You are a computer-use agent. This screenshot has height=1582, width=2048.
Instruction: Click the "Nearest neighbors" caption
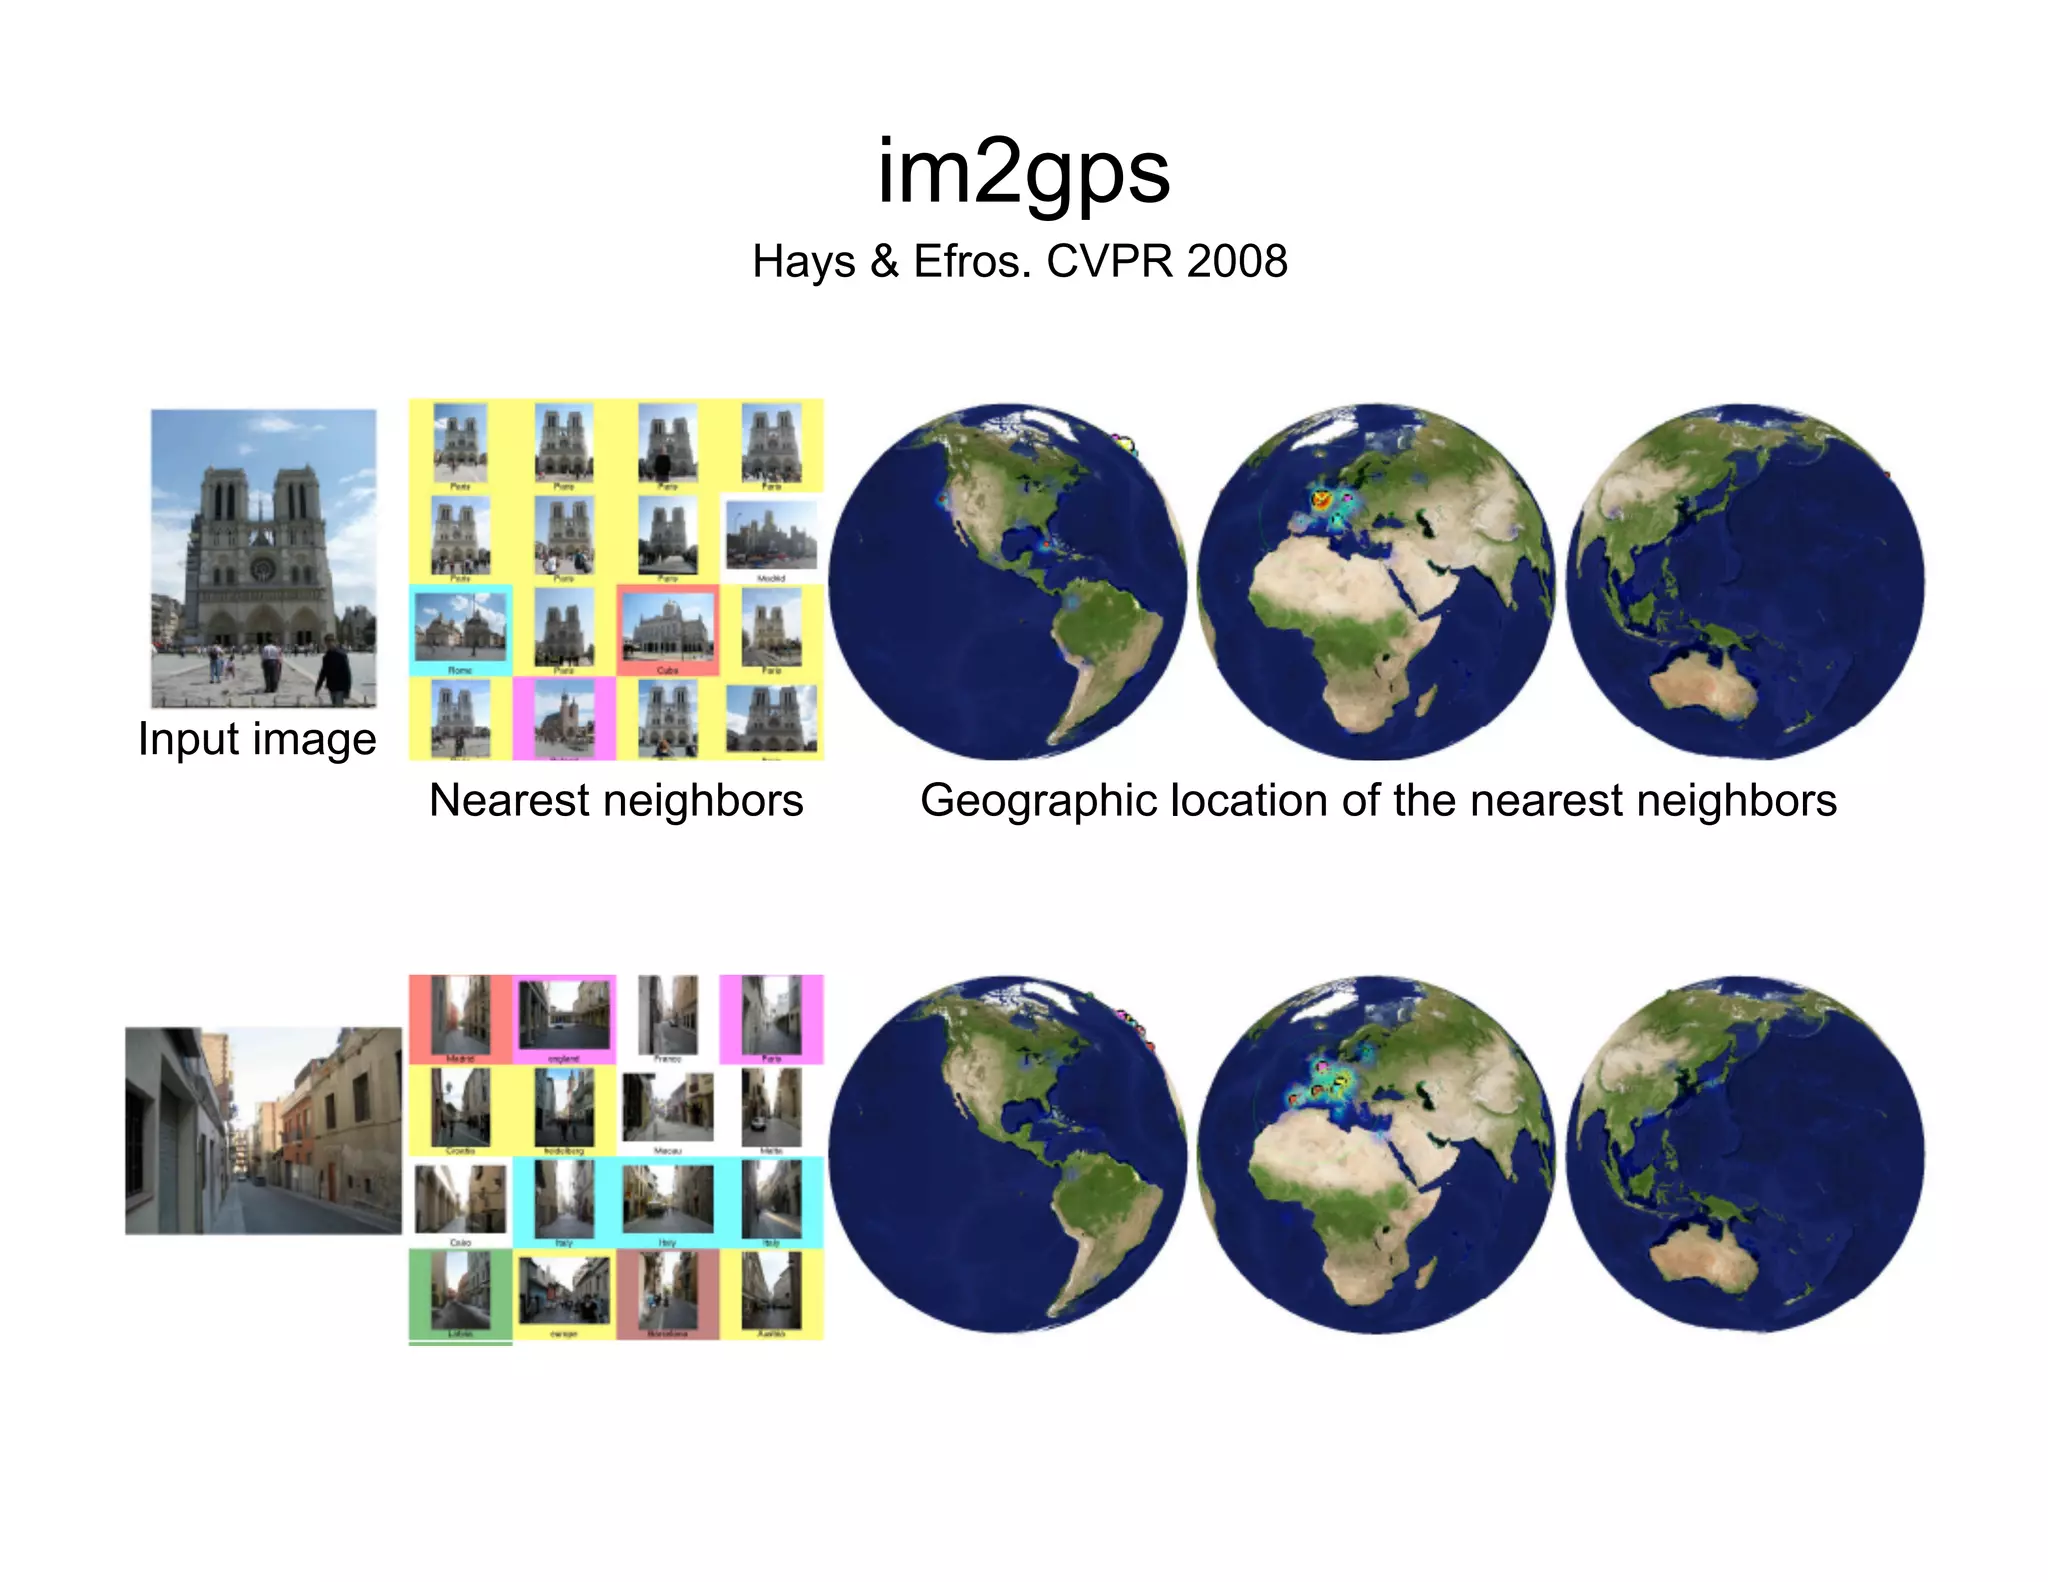(616, 800)
